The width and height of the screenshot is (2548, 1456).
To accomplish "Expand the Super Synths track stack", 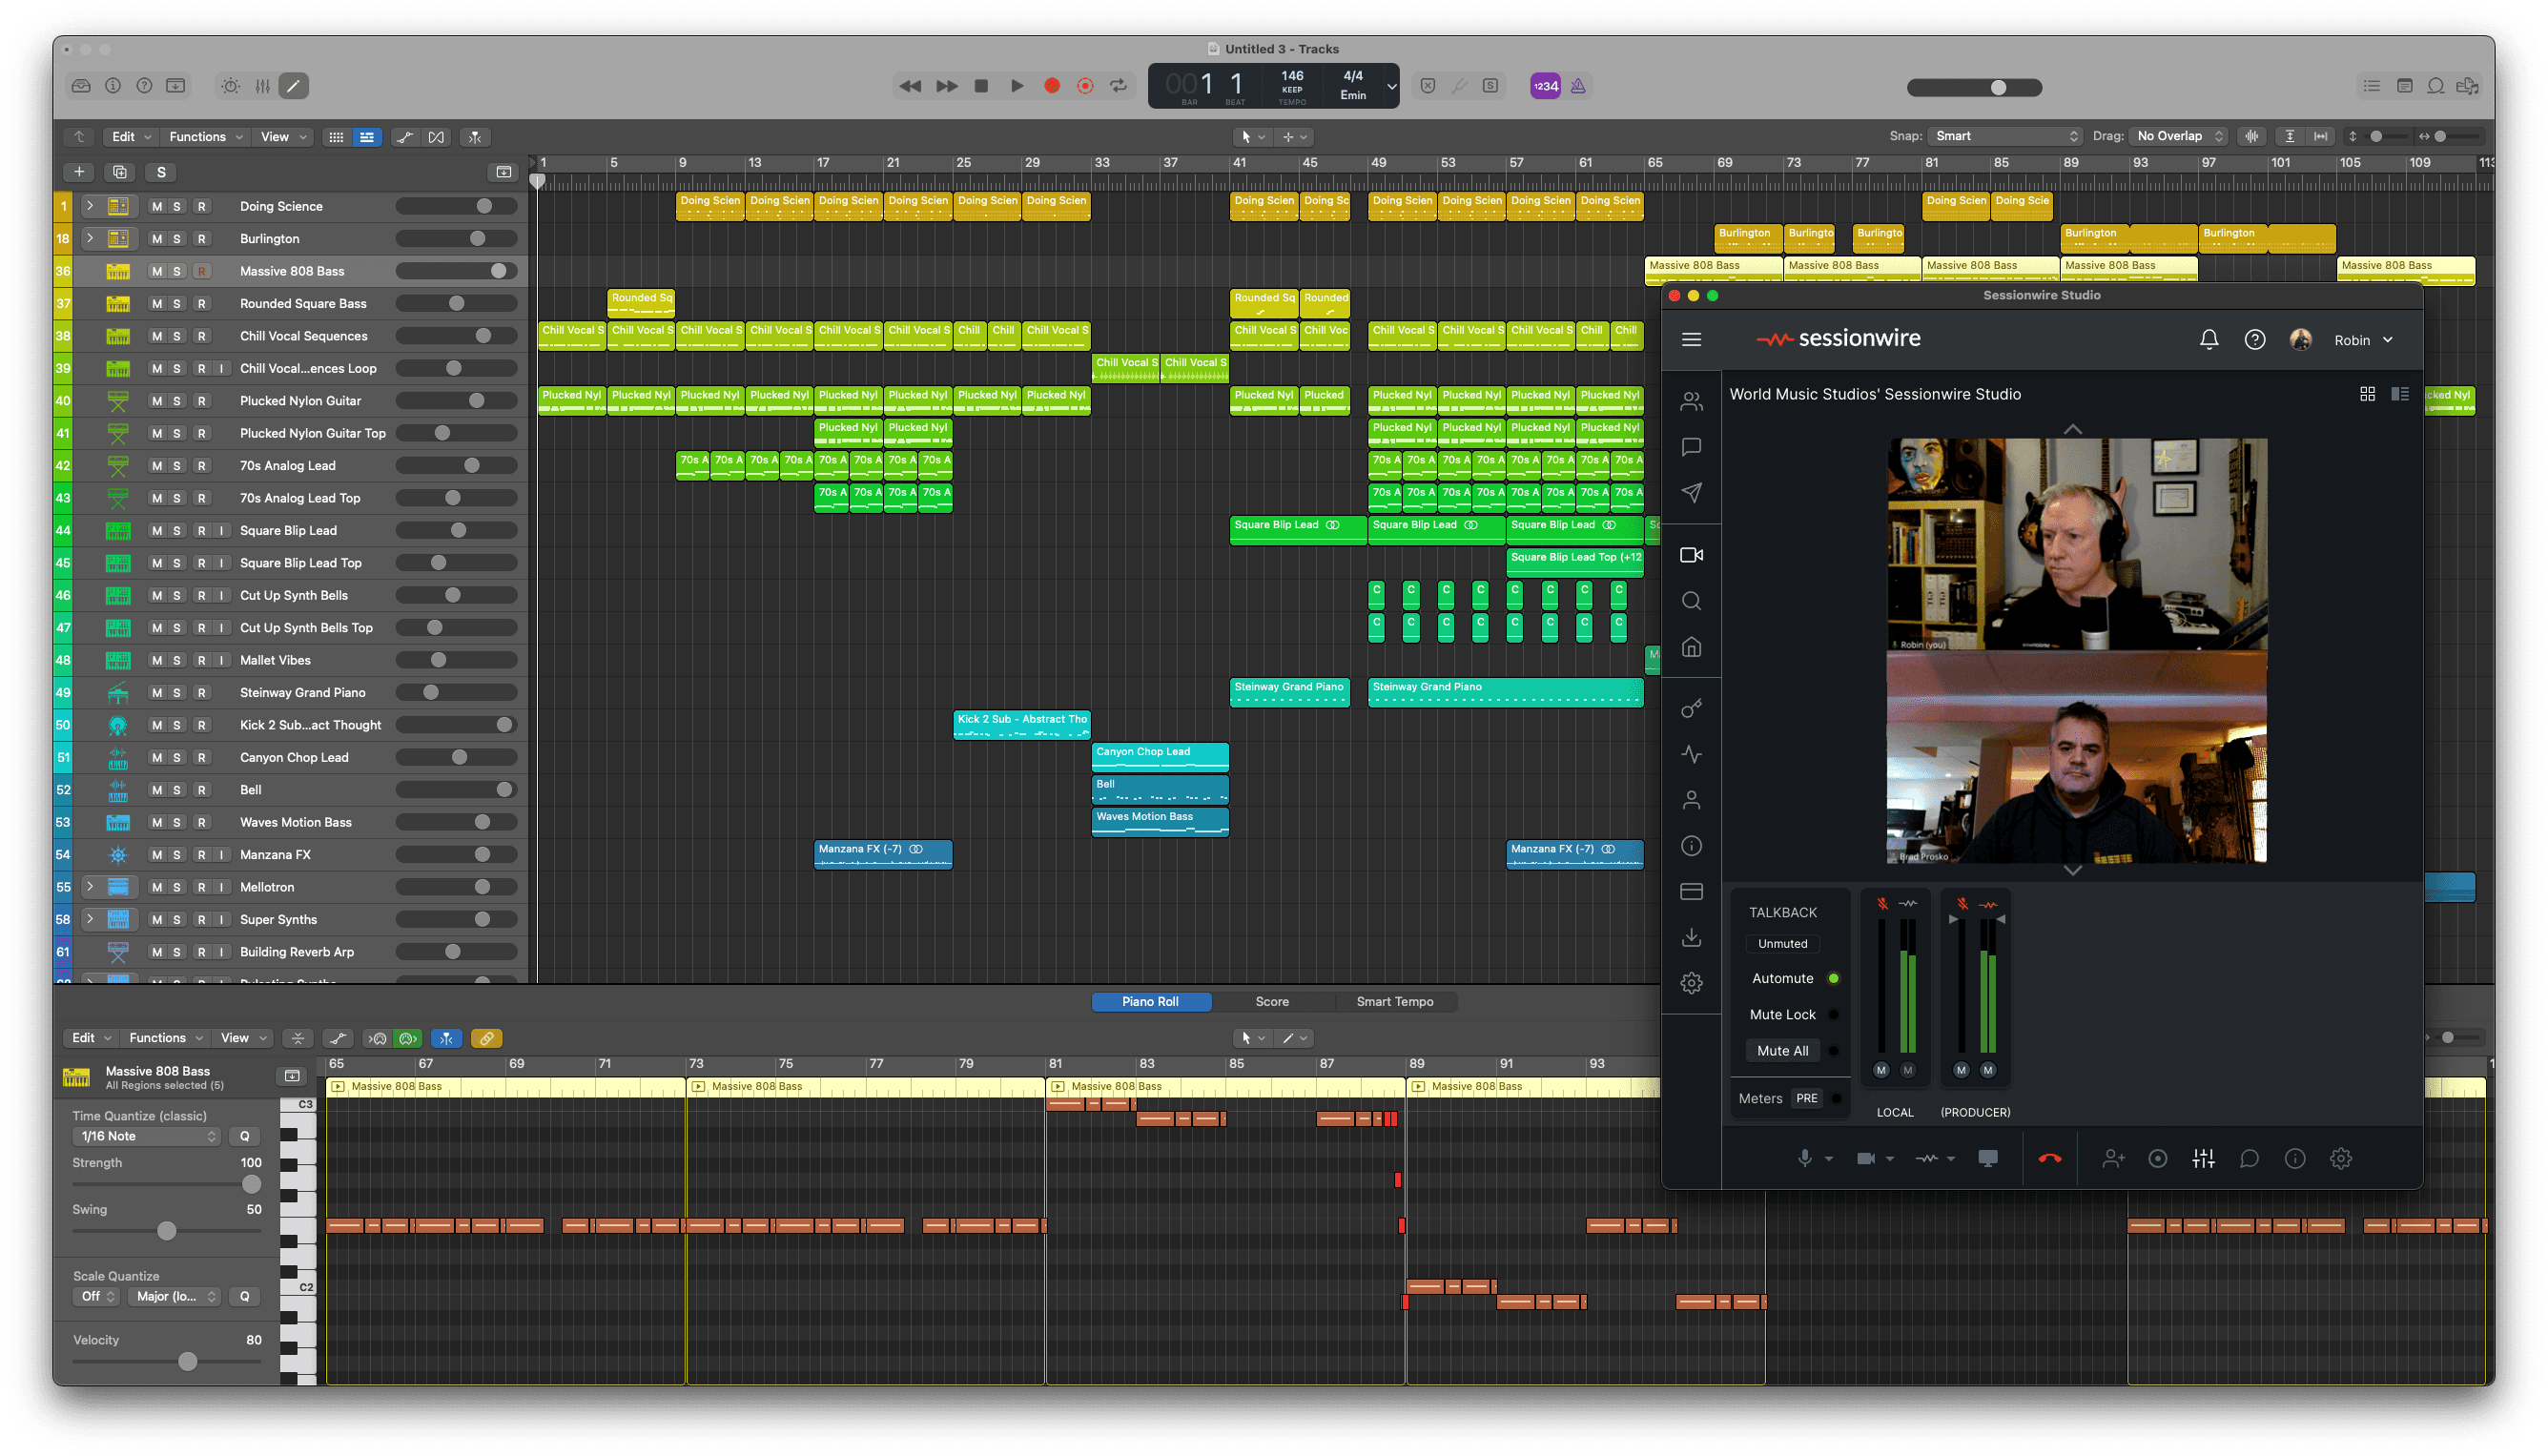I will [x=89, y=919].
